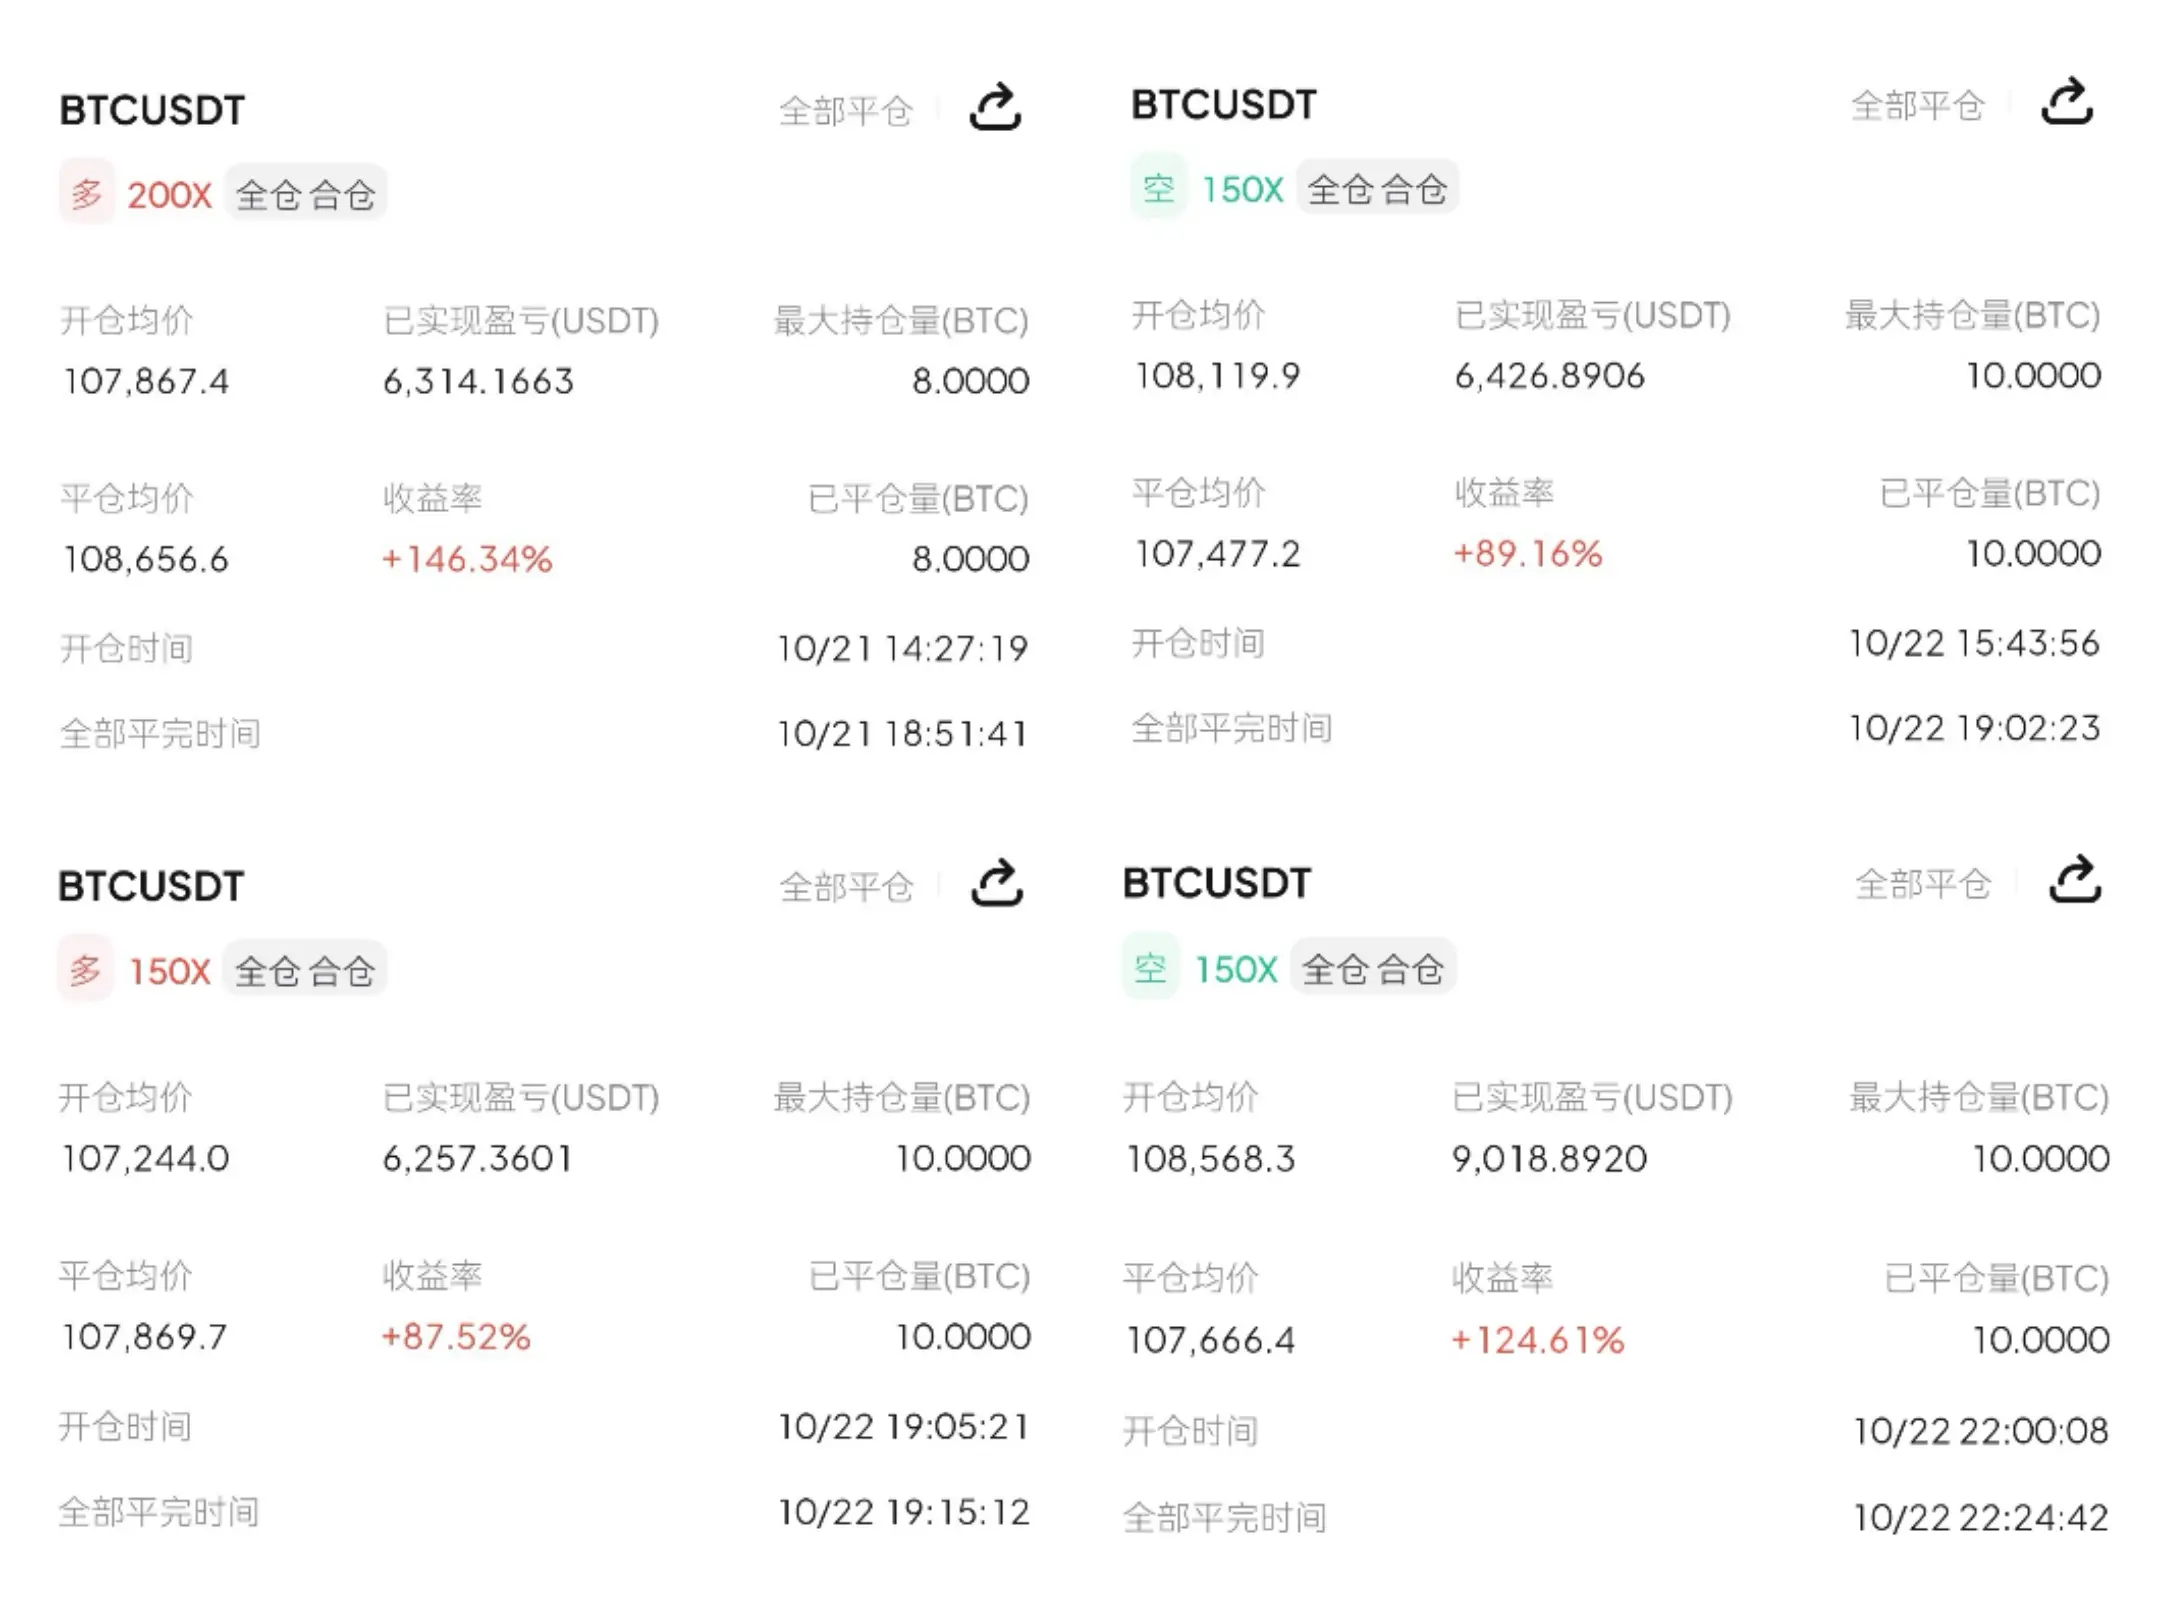Click the red 200X leverage label
This screenshot has height=1620, width=2160.
[169, 194]
